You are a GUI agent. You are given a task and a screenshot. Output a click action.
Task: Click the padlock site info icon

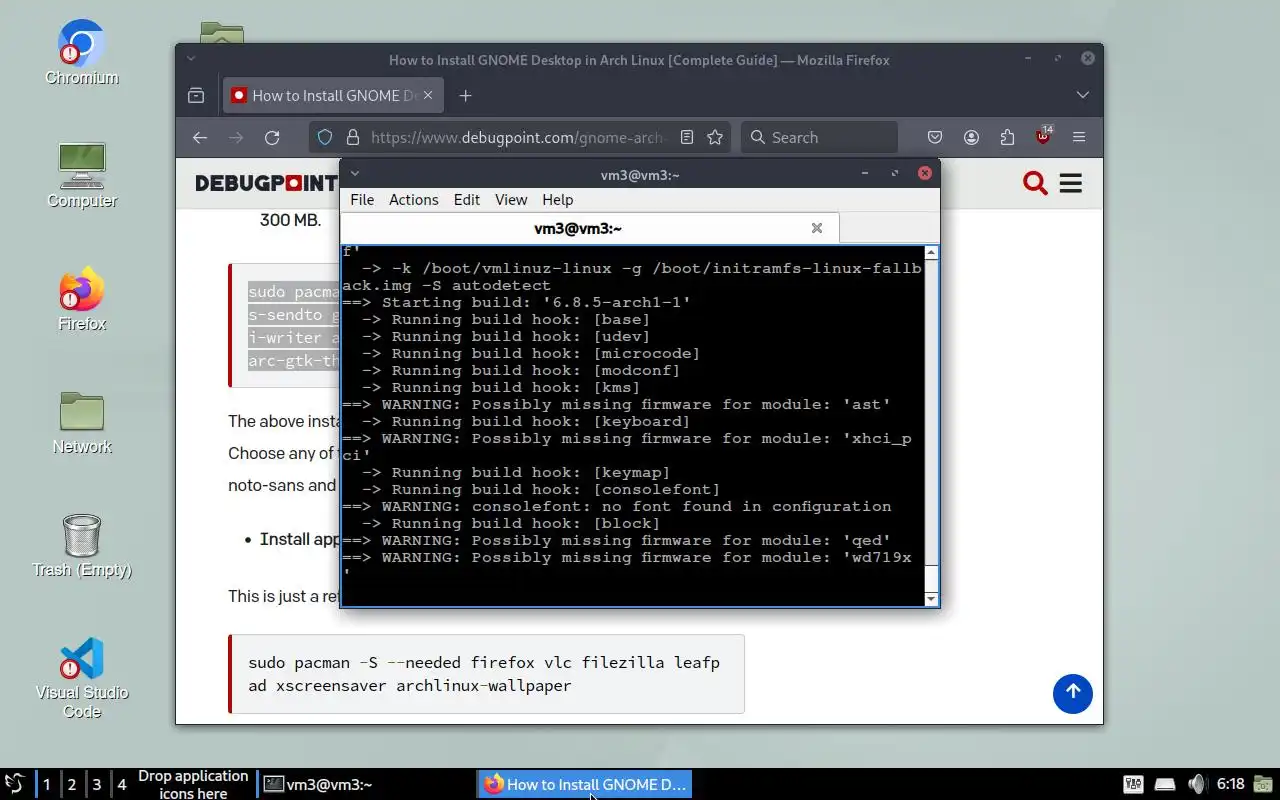coord(352,137)
